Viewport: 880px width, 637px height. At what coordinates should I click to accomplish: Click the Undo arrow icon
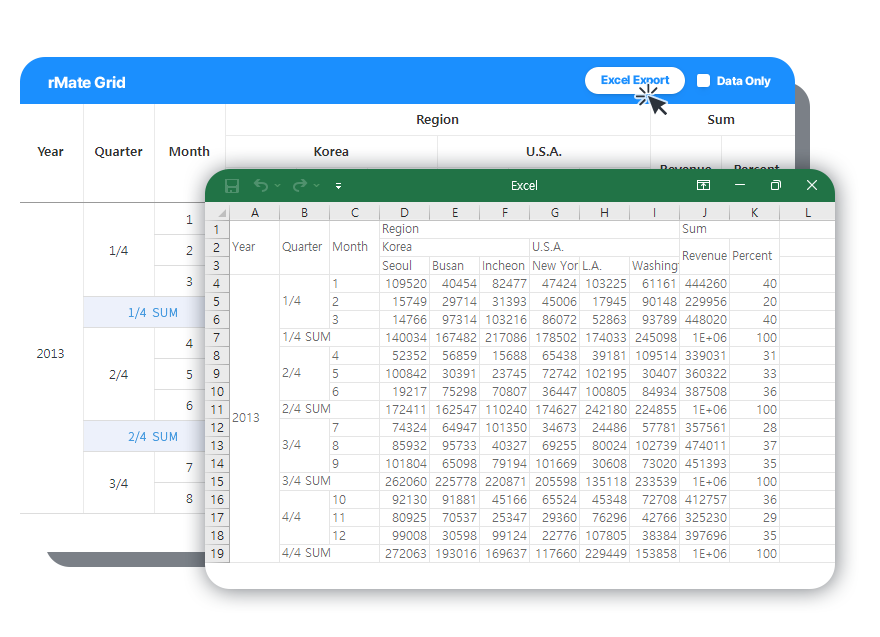(261, 186)
